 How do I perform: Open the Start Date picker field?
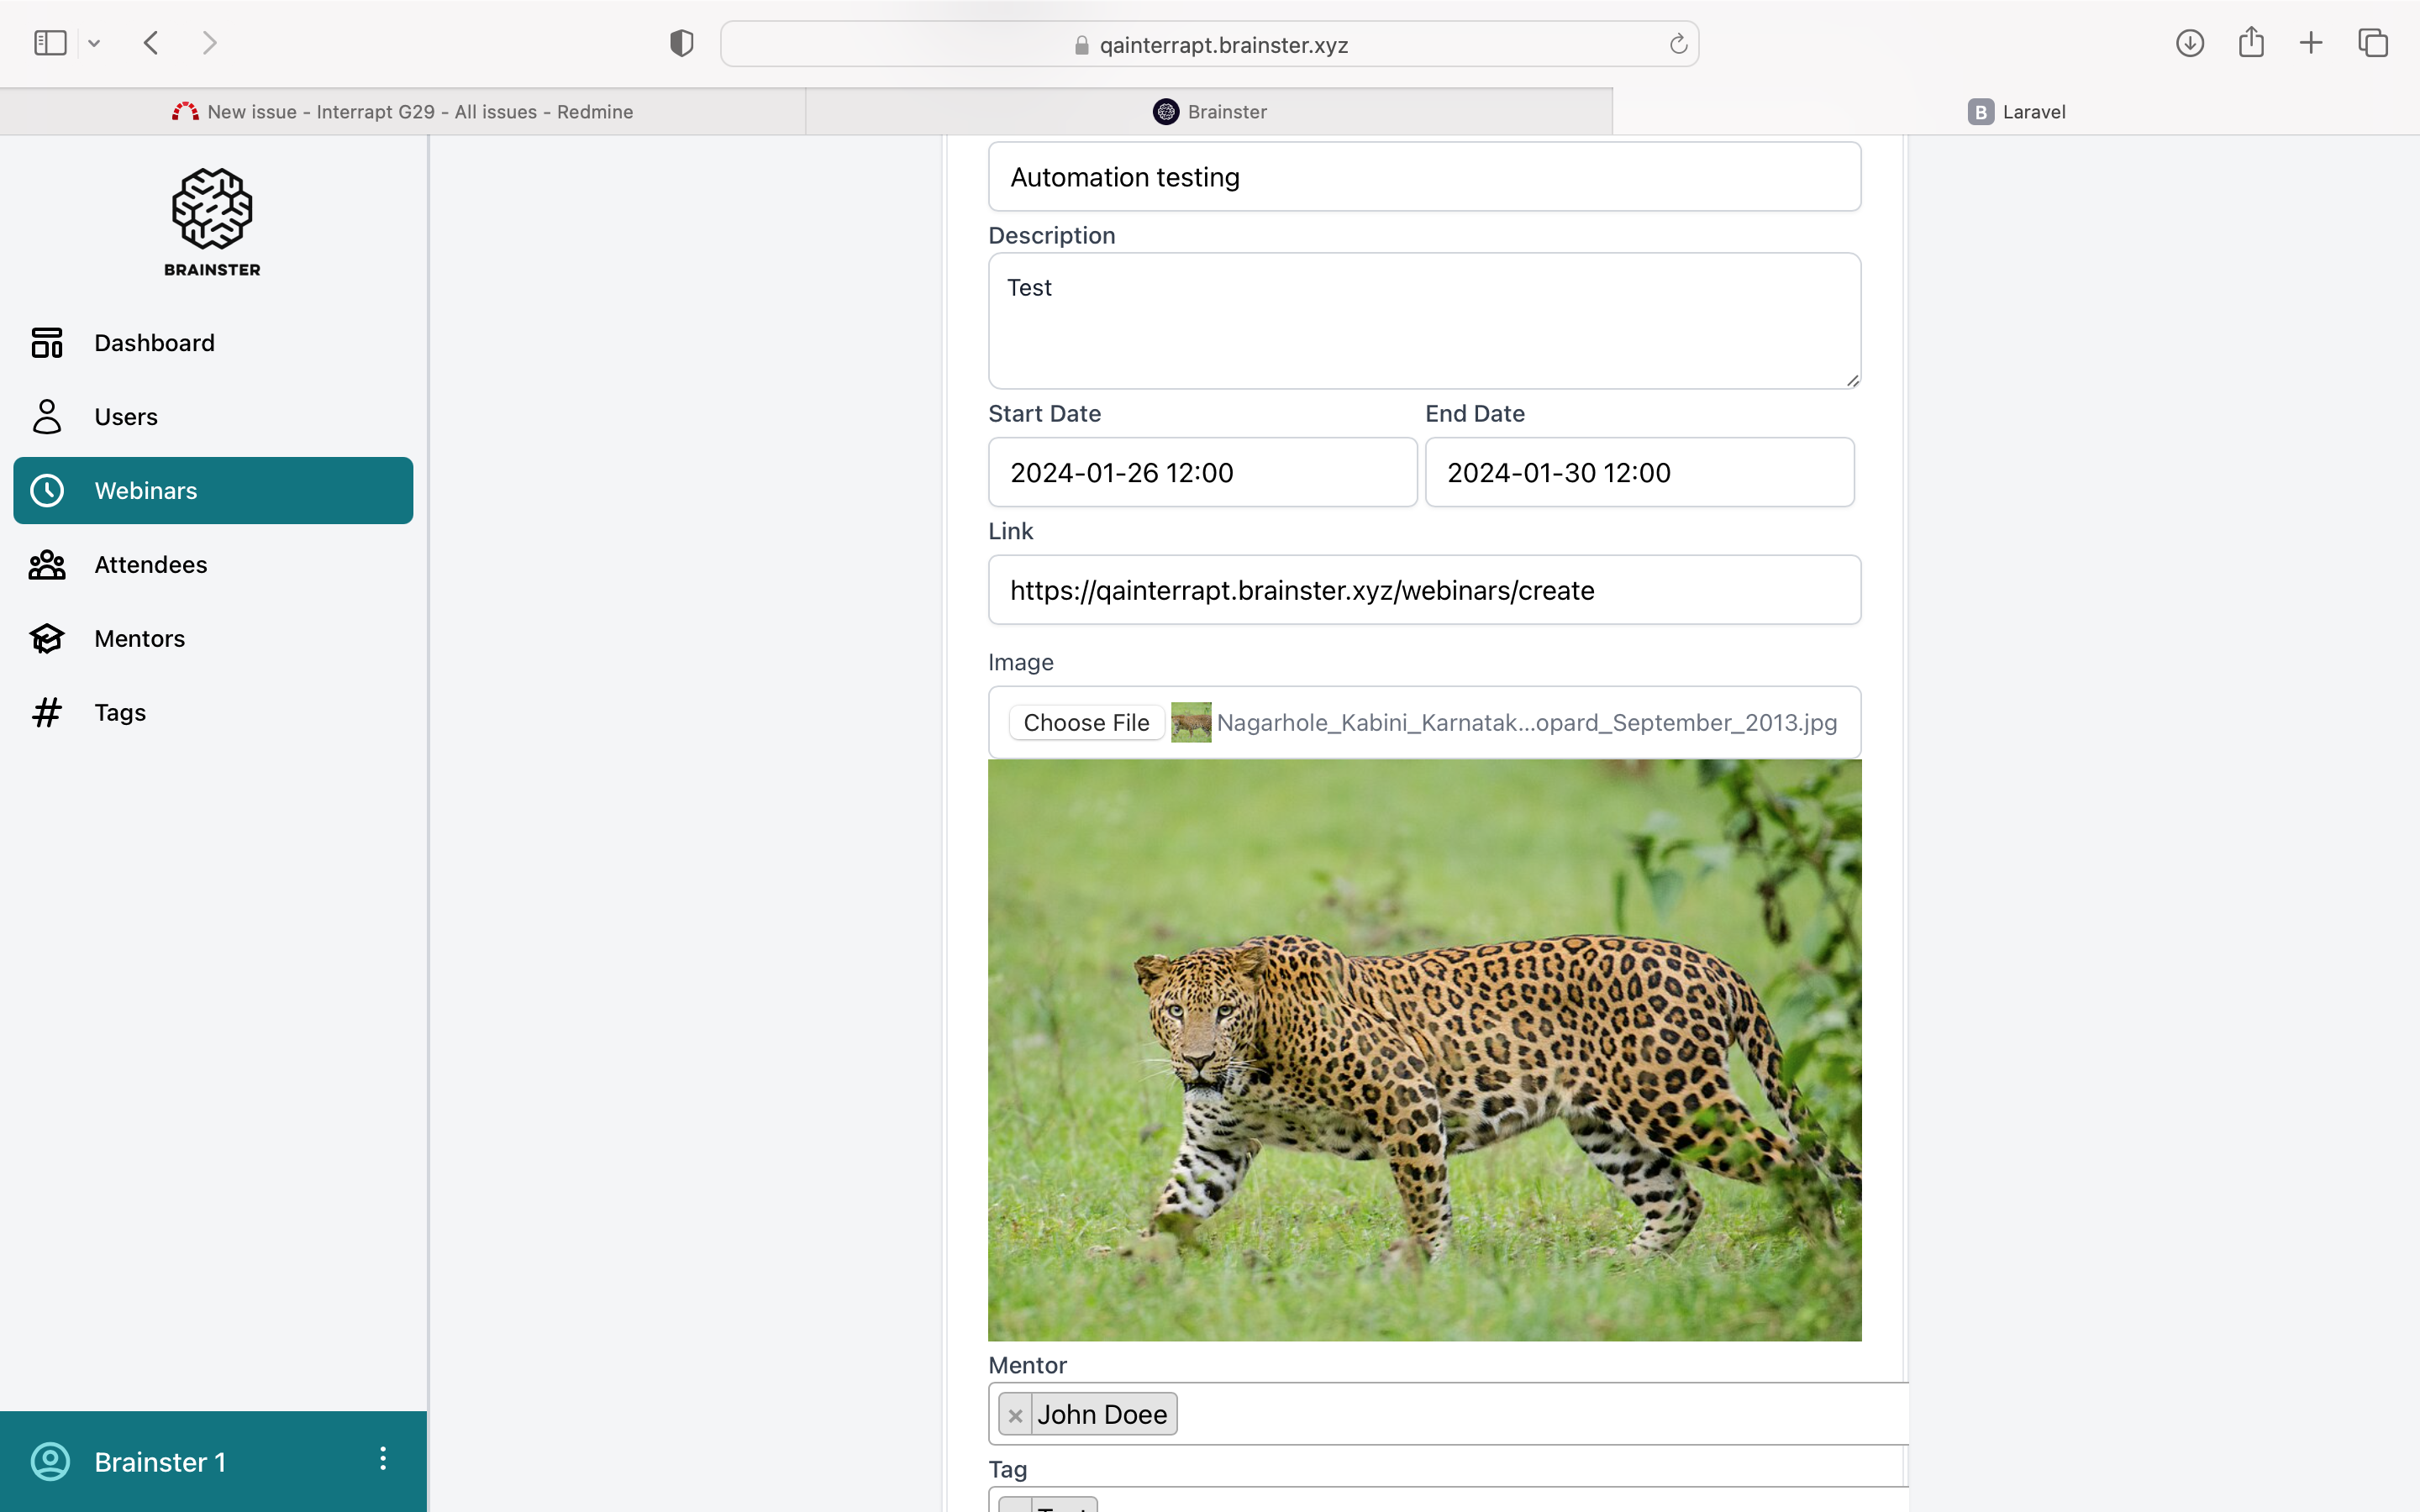pos(1202,472)
